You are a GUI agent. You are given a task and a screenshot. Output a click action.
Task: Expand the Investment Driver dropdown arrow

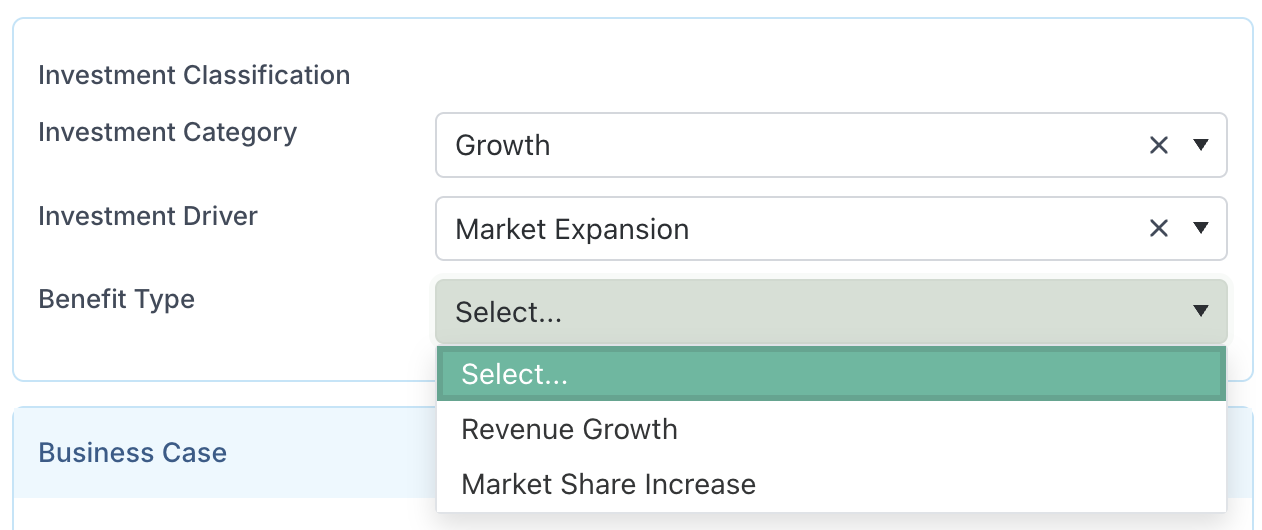(x=1201, y=229)
